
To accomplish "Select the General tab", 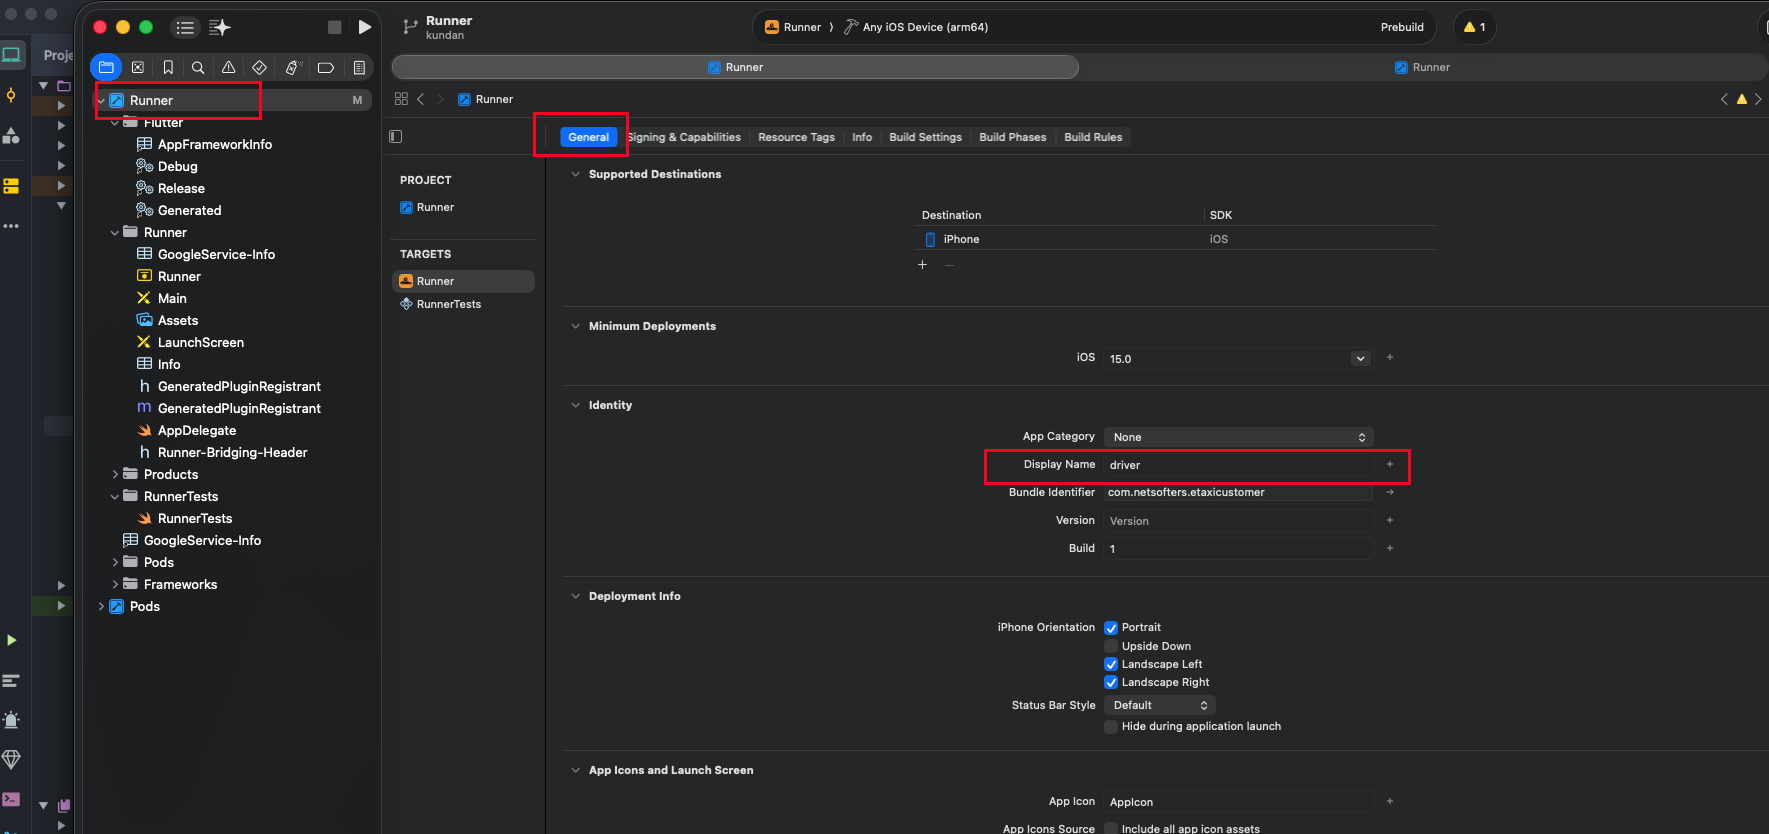I will tap(588, 137).
